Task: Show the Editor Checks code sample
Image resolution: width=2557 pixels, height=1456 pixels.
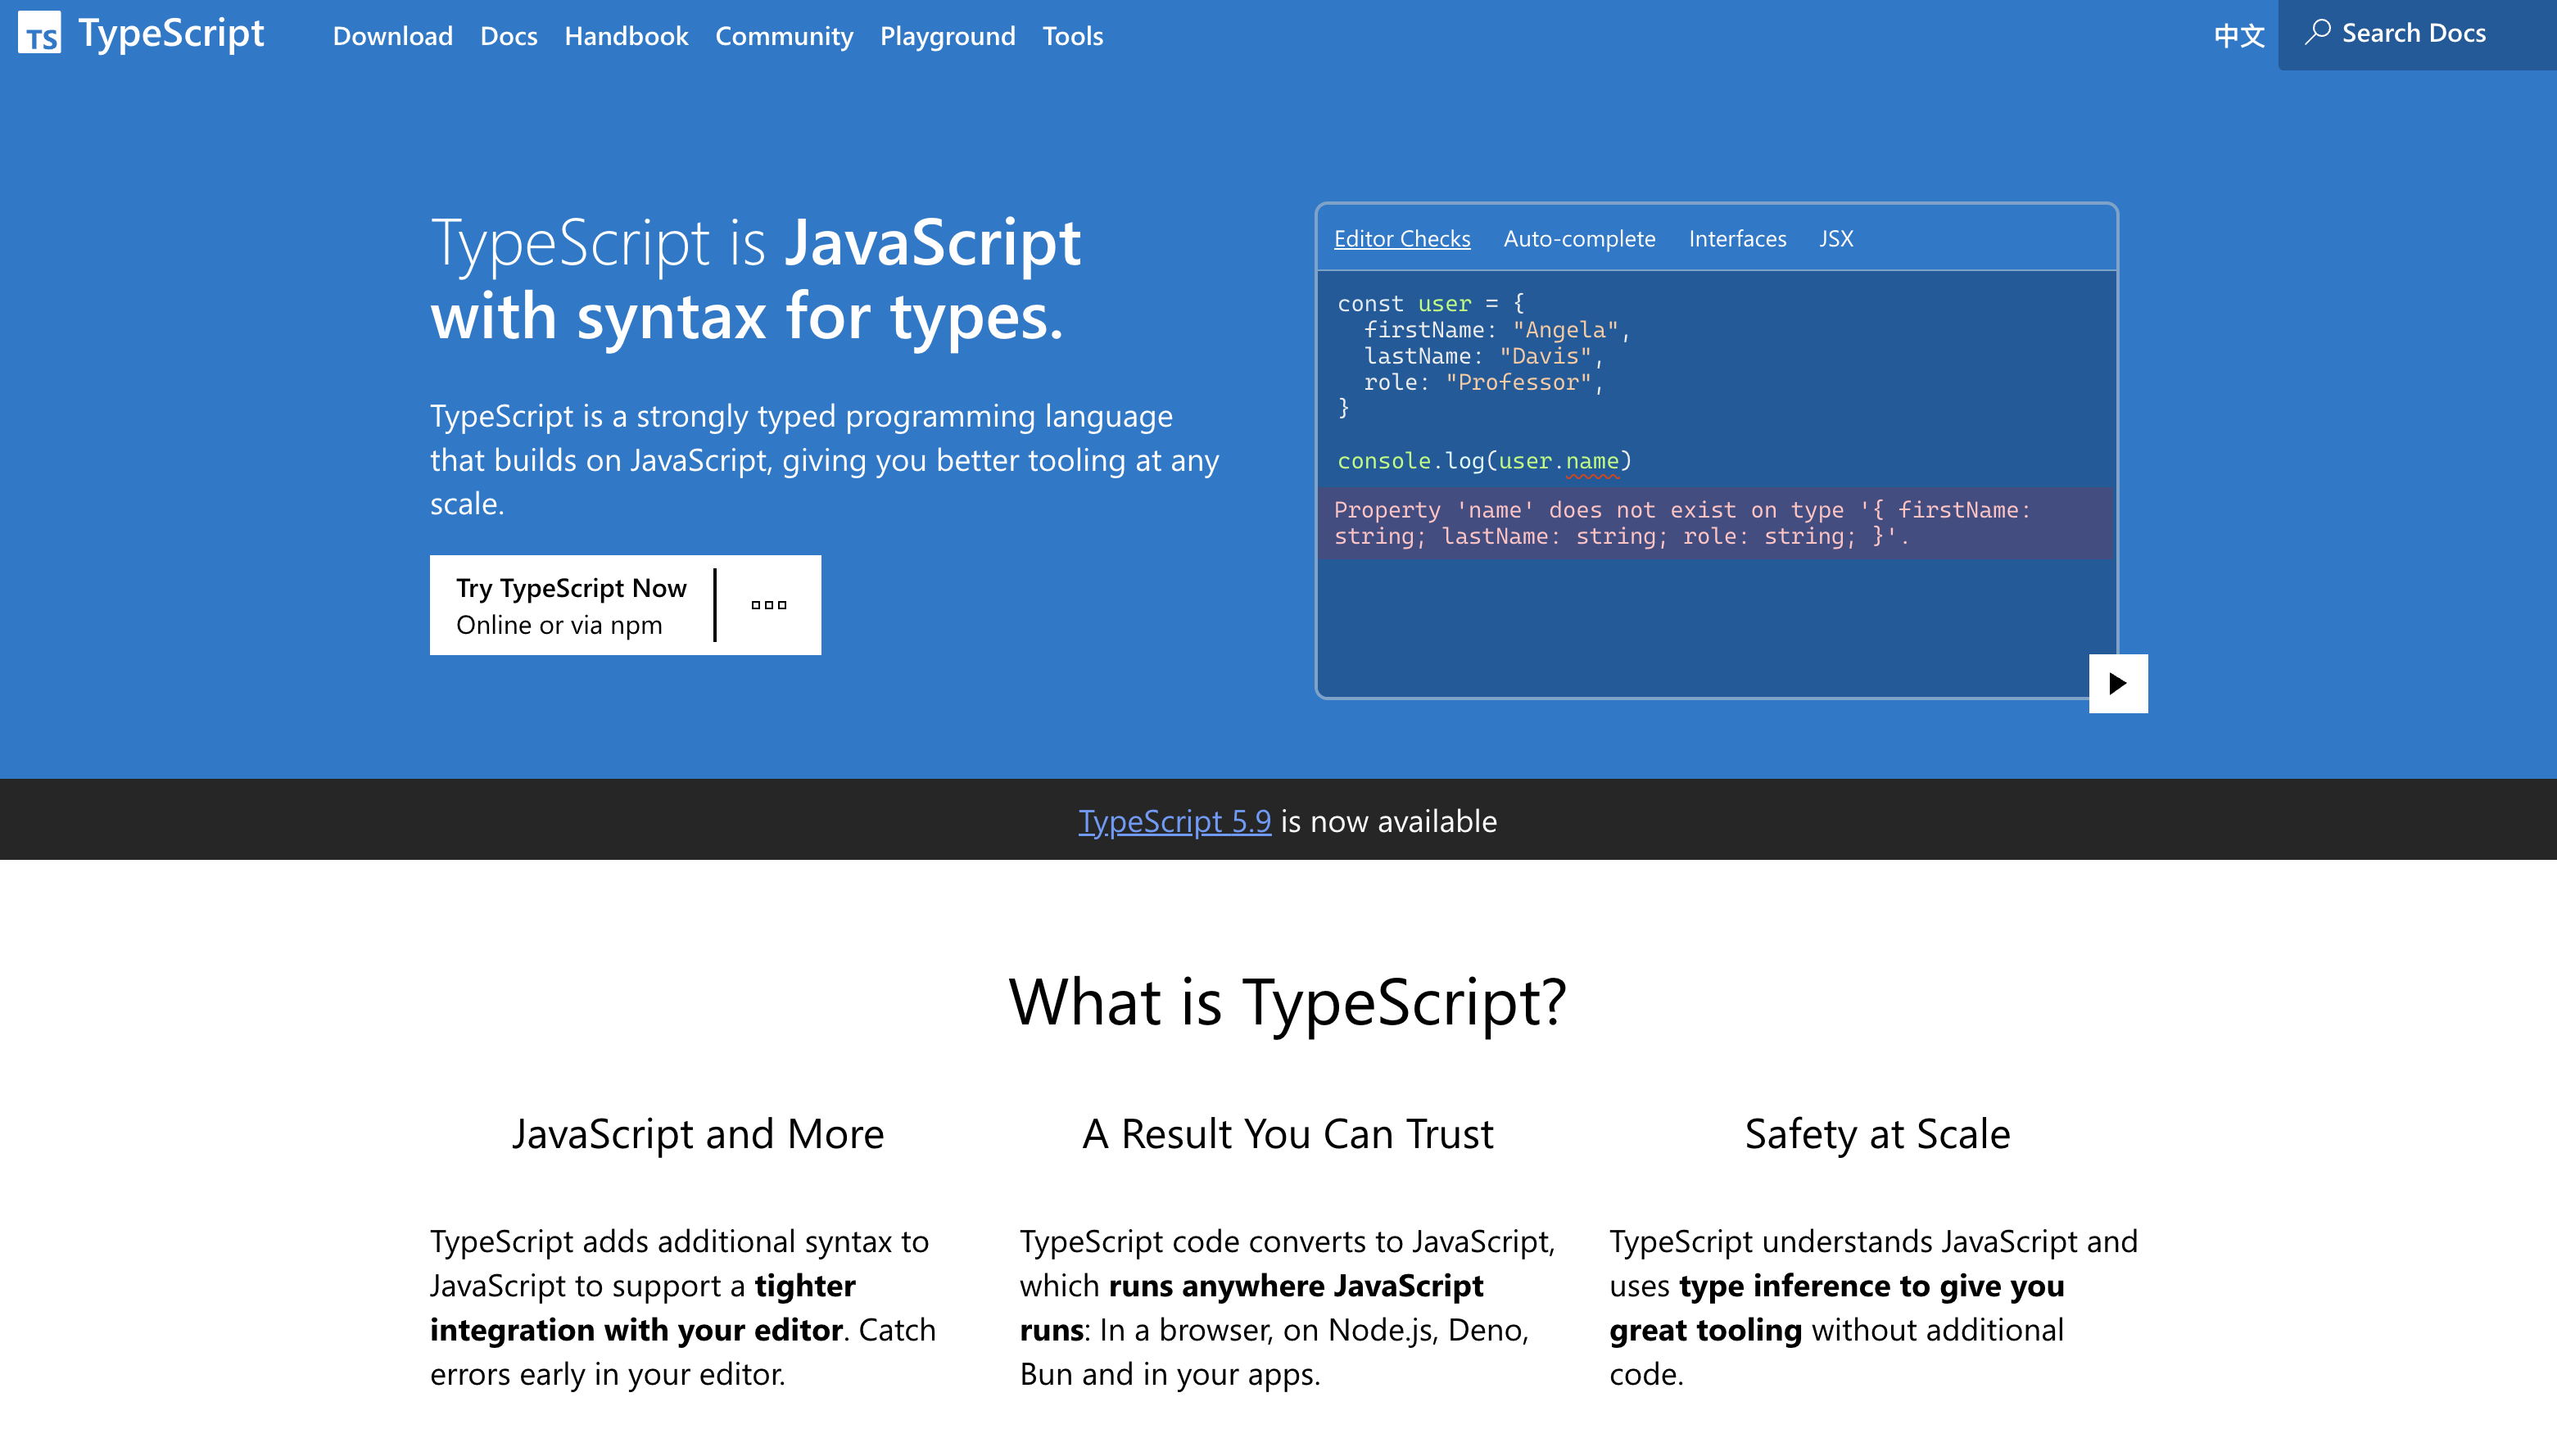Action: (x=1401, y=238)
